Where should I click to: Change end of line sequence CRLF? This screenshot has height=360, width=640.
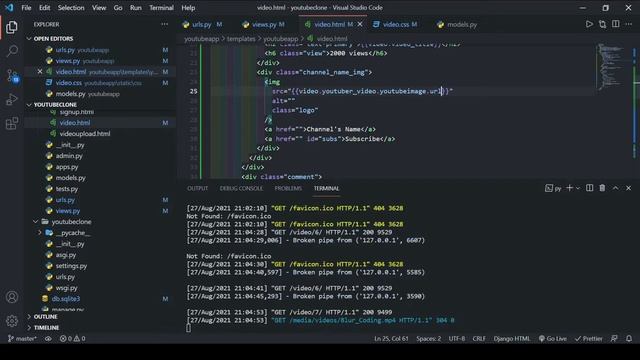point(479,338)
